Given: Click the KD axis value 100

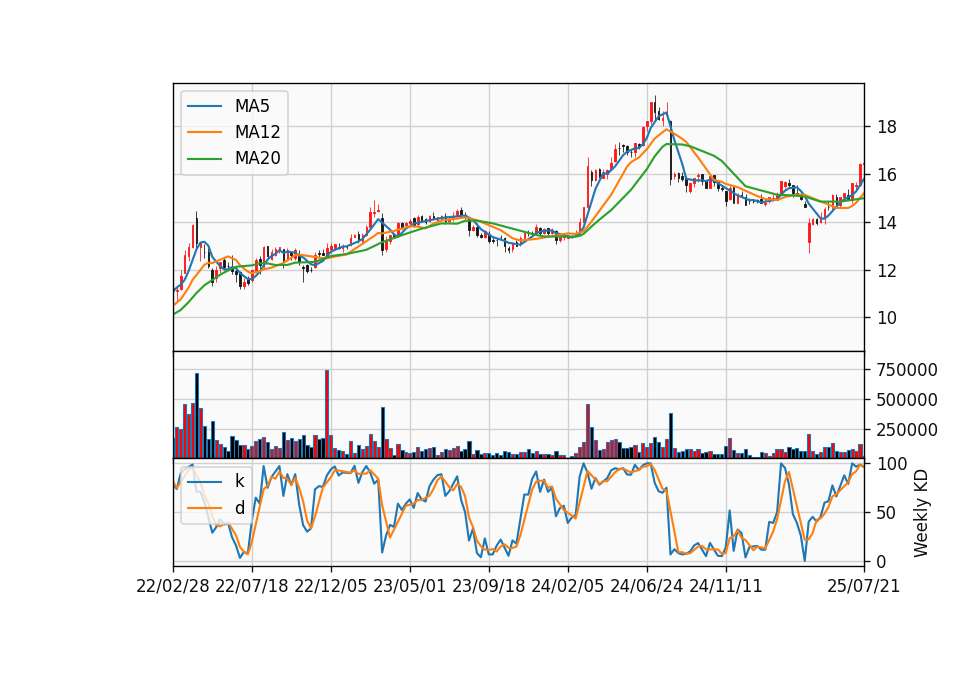Looking at the screenshot, I should pyautogui.click(x=892, y=464).
